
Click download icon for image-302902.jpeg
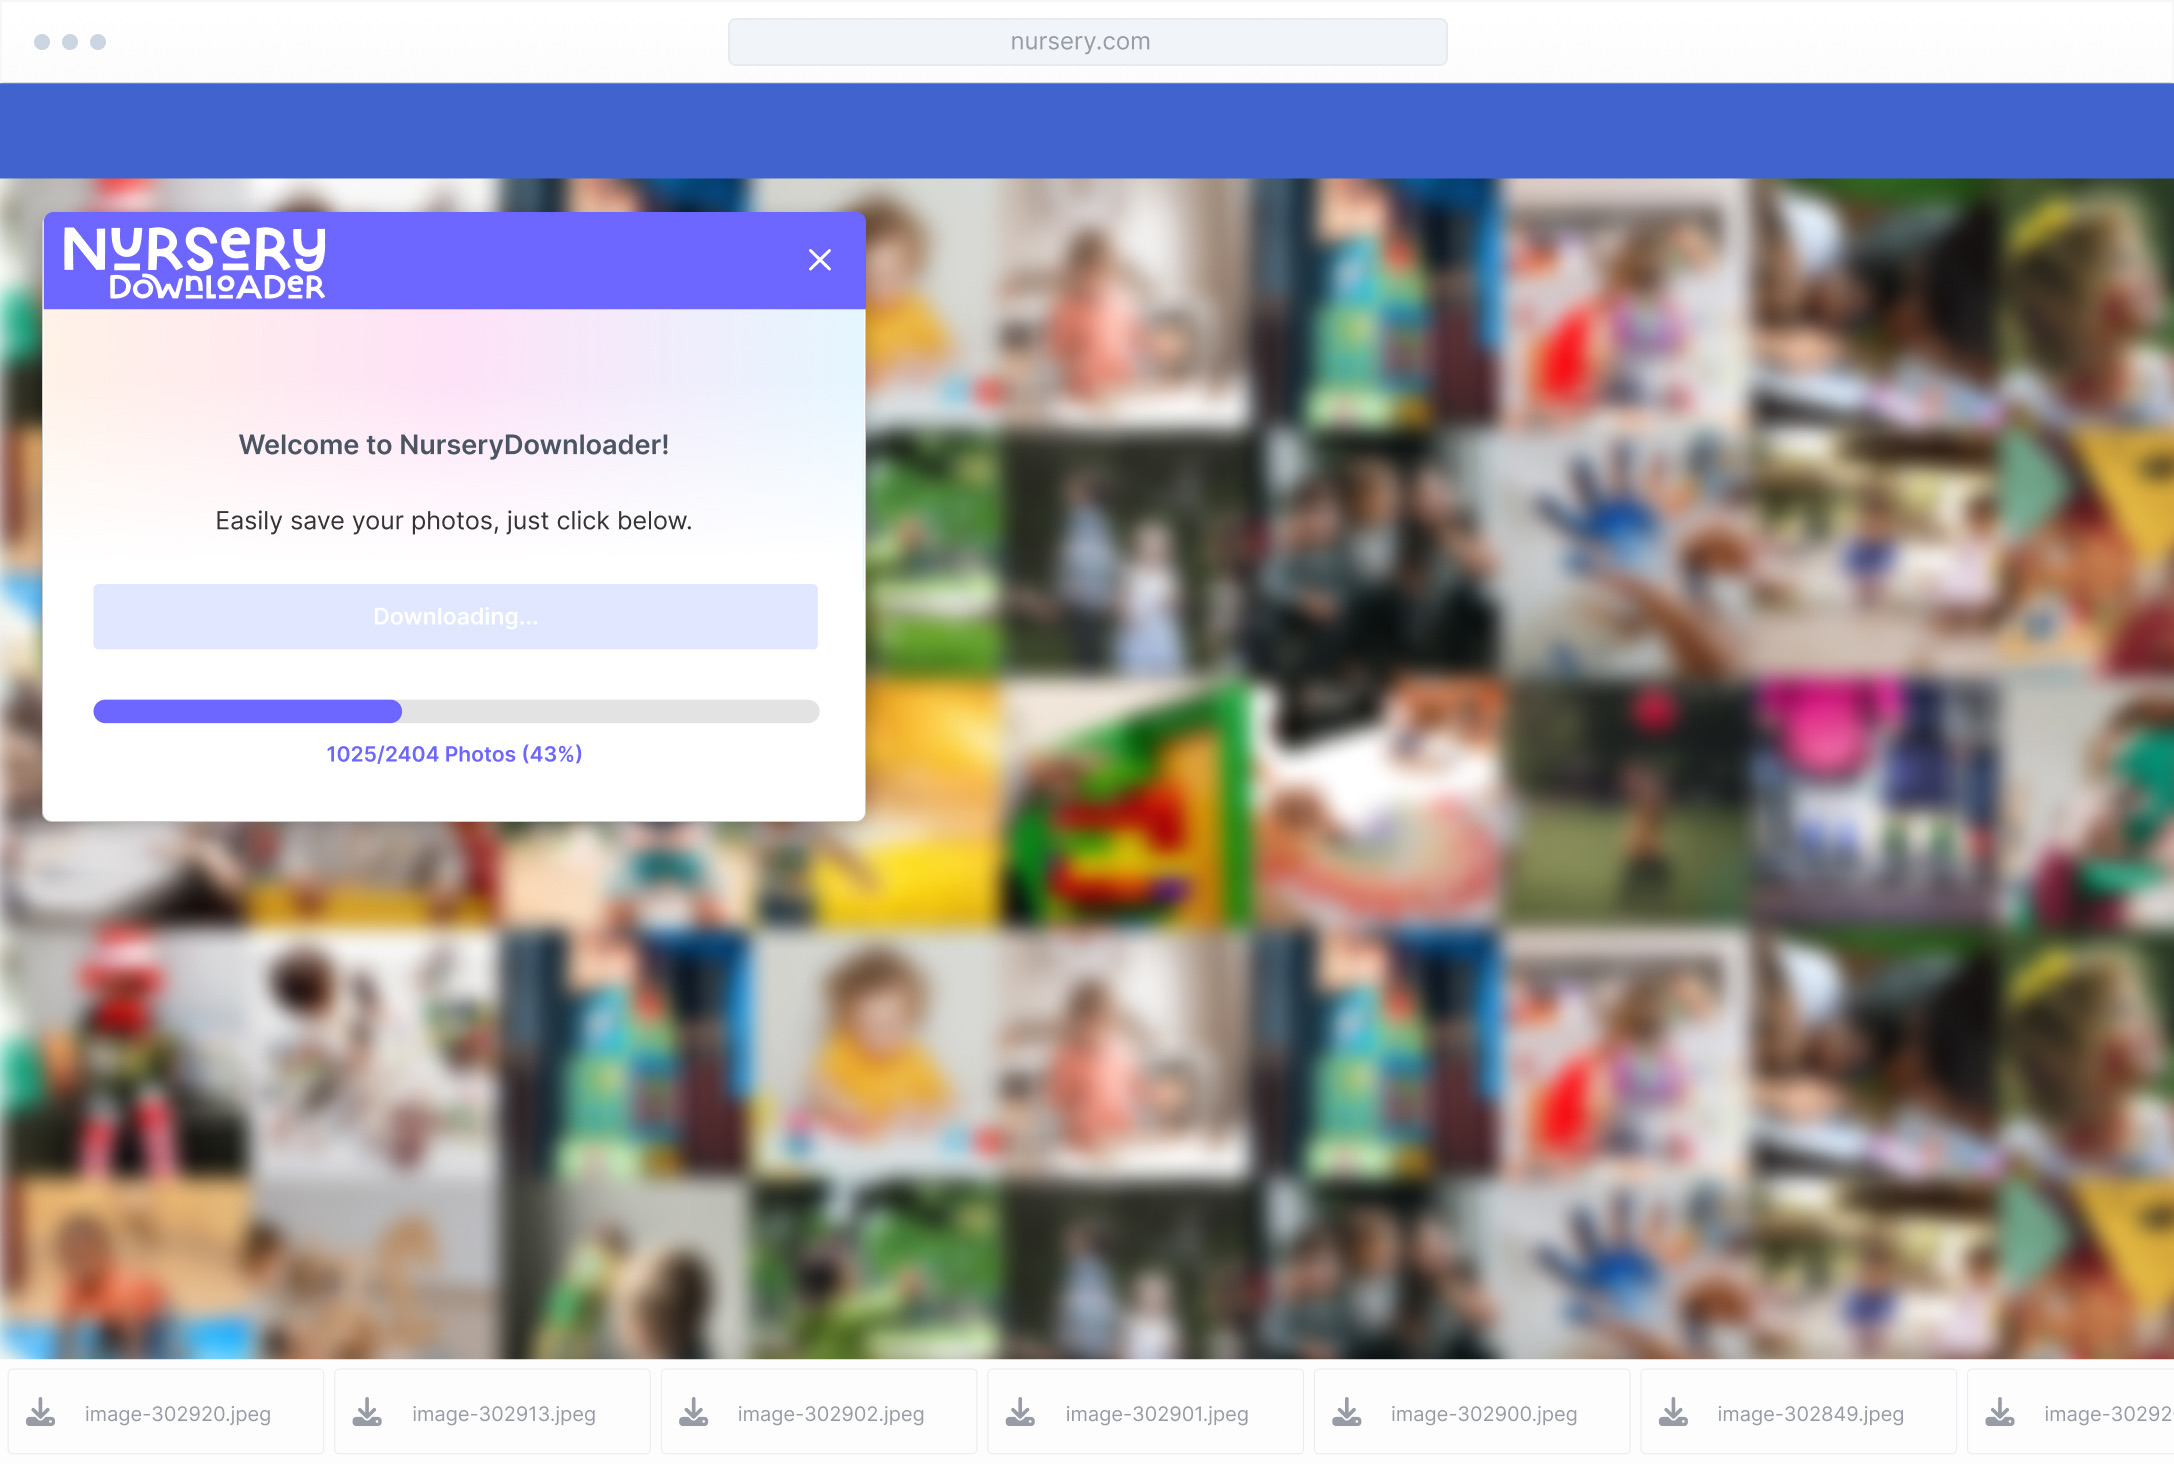[x=694, y=1412]
